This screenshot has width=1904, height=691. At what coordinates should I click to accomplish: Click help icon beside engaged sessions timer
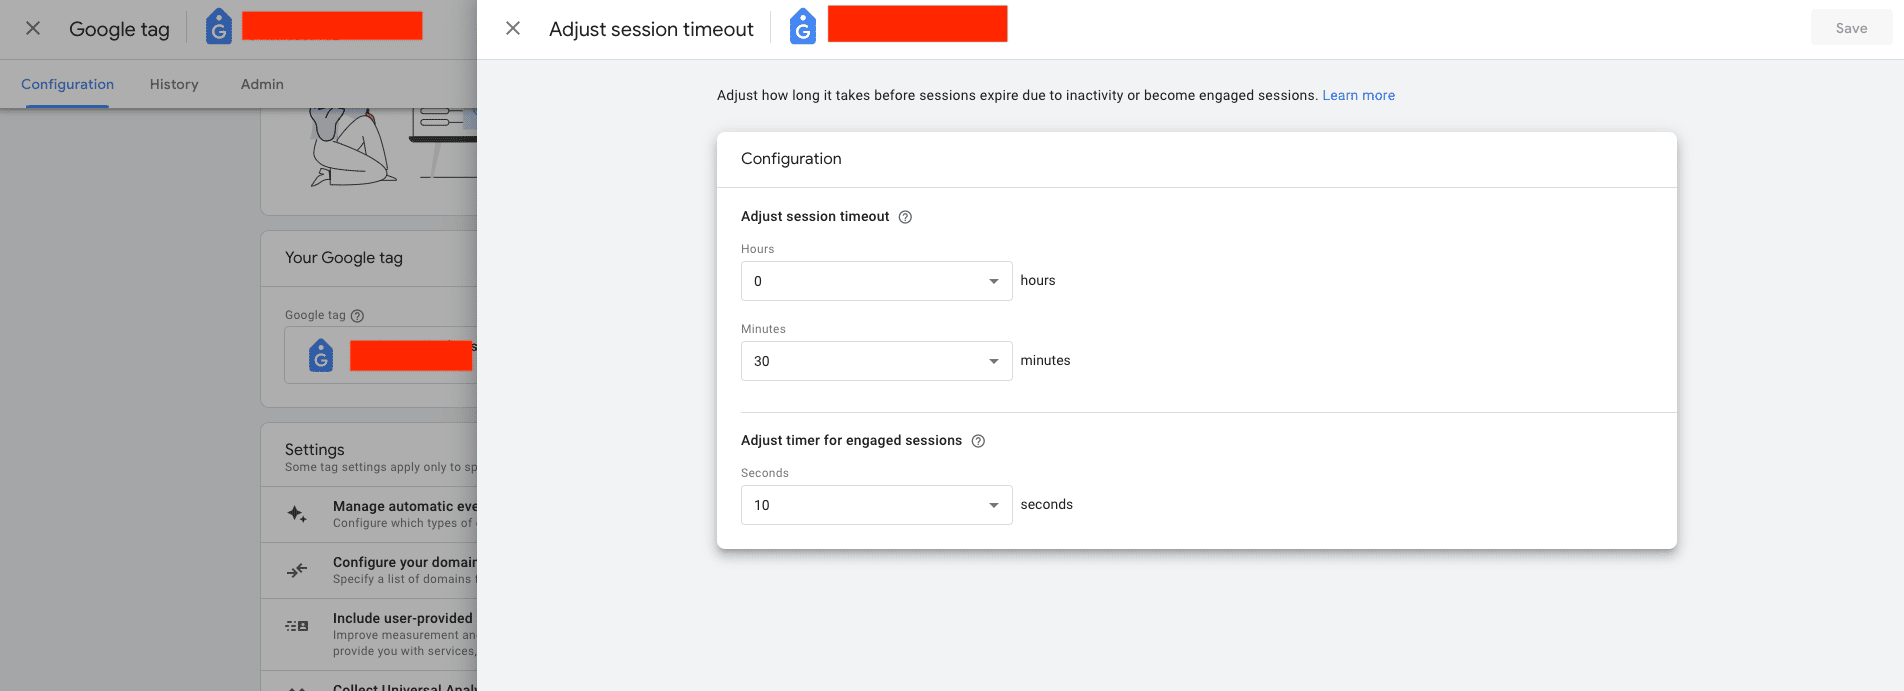[978, 441]
